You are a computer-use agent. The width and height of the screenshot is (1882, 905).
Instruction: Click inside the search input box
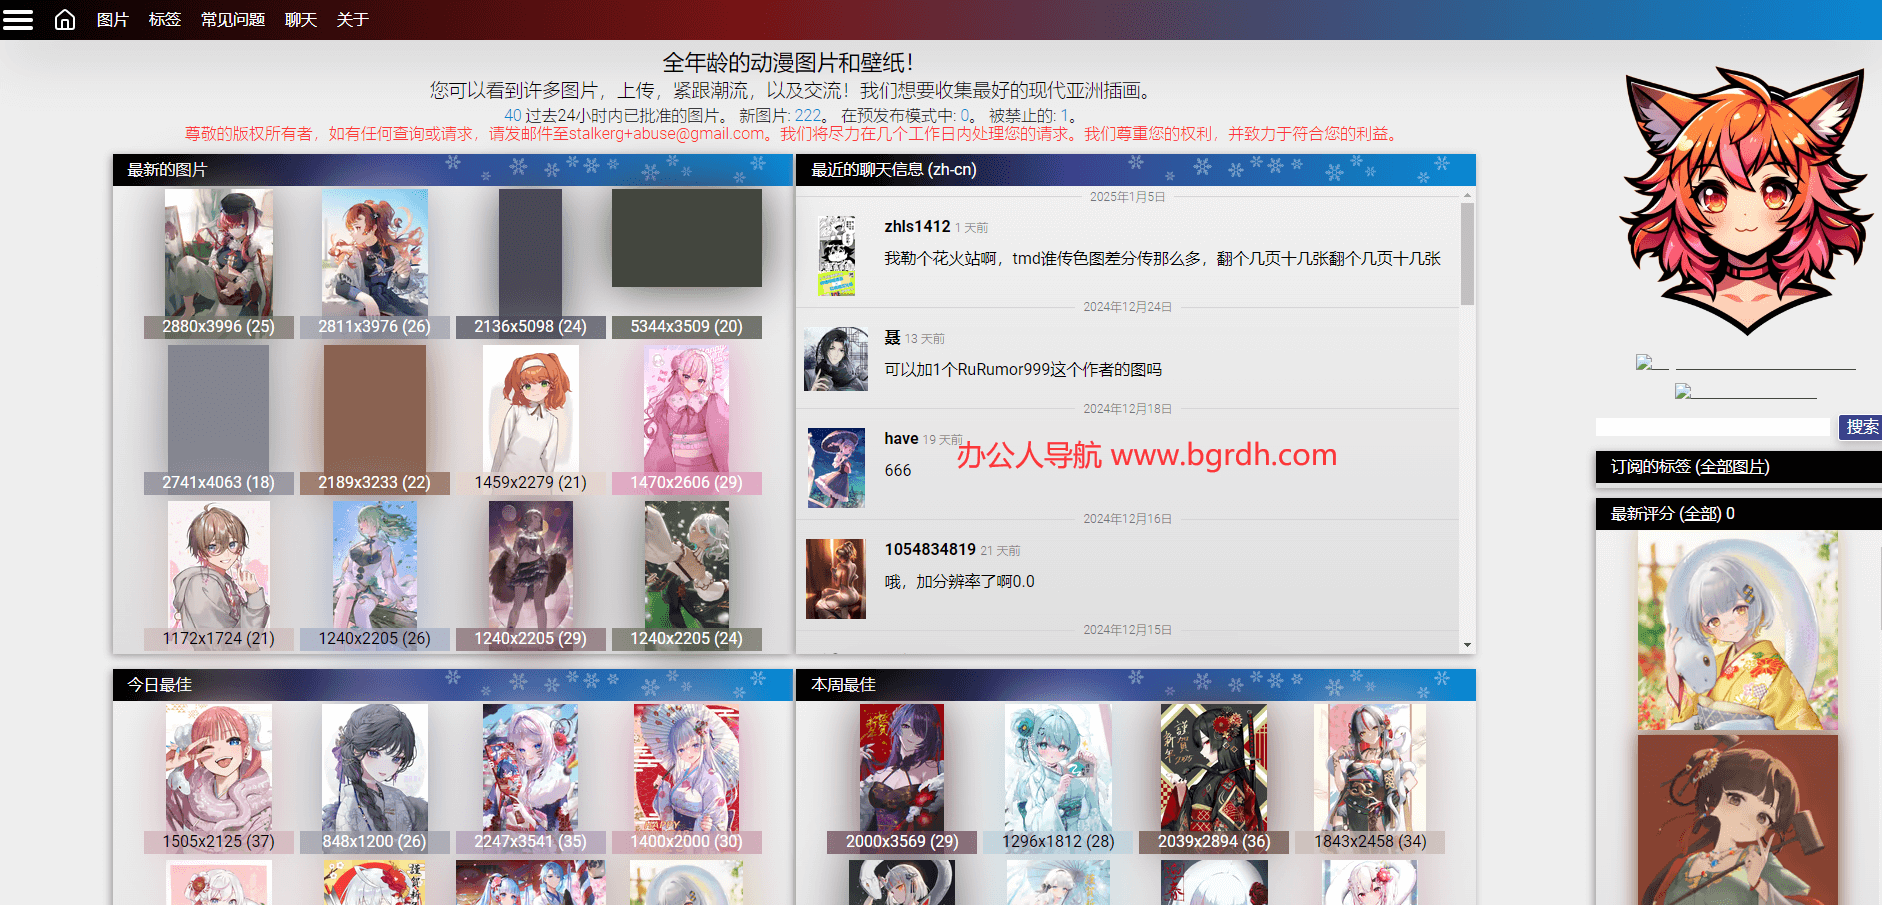click(1710, 427)
